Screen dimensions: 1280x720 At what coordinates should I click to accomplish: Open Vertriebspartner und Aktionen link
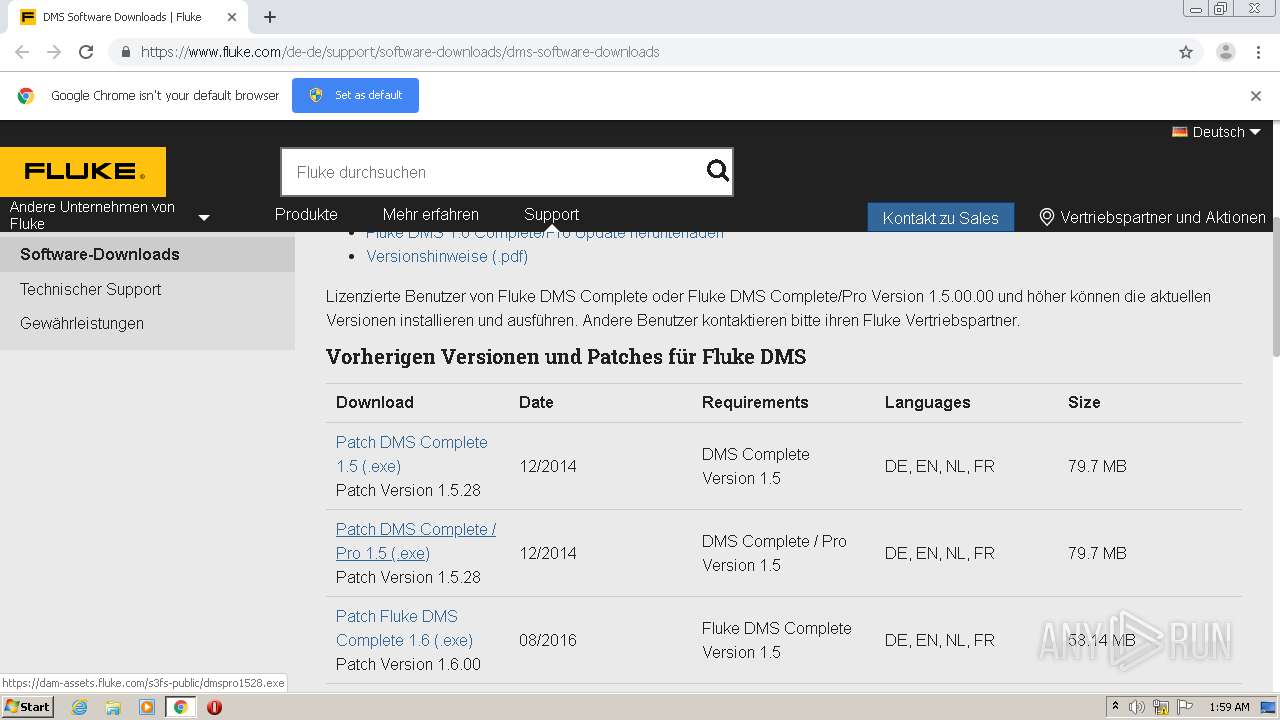(1163, 217)
